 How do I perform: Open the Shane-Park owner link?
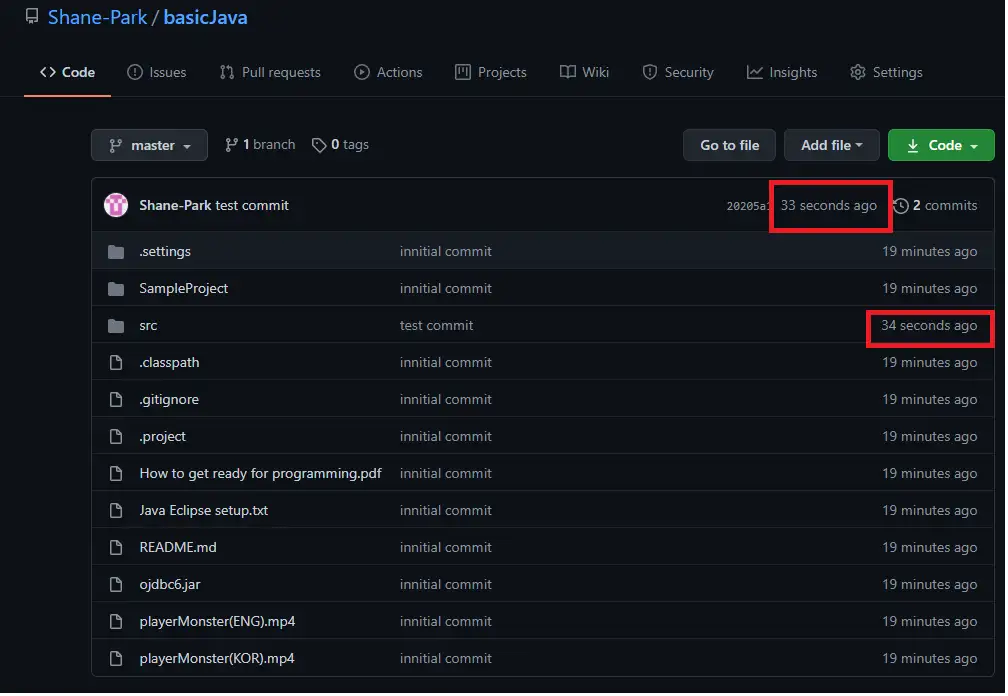(x=97, y=17)
